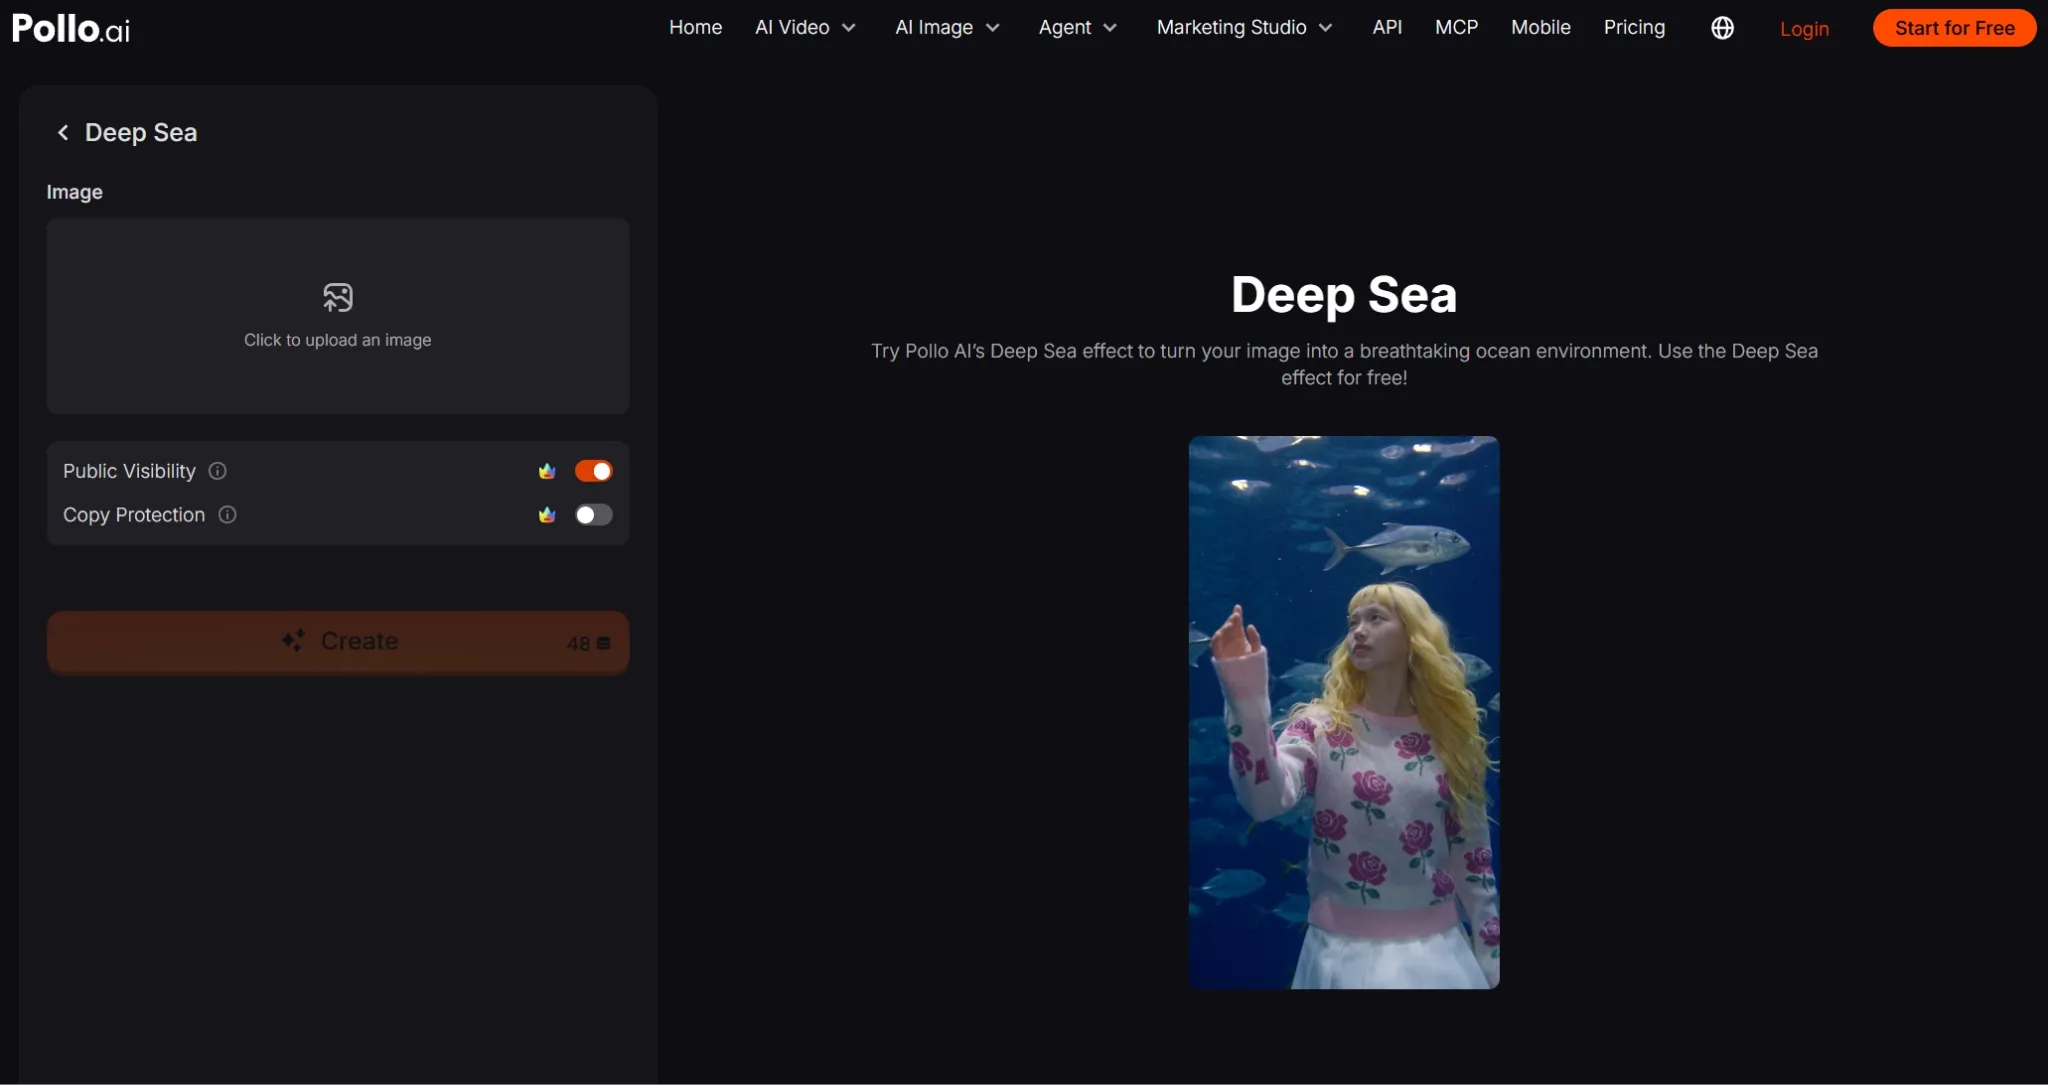The height and width of the screenshot is (1085, 2048).
Task: Click the credits icon next to 48
Action: tap(603, 643)
